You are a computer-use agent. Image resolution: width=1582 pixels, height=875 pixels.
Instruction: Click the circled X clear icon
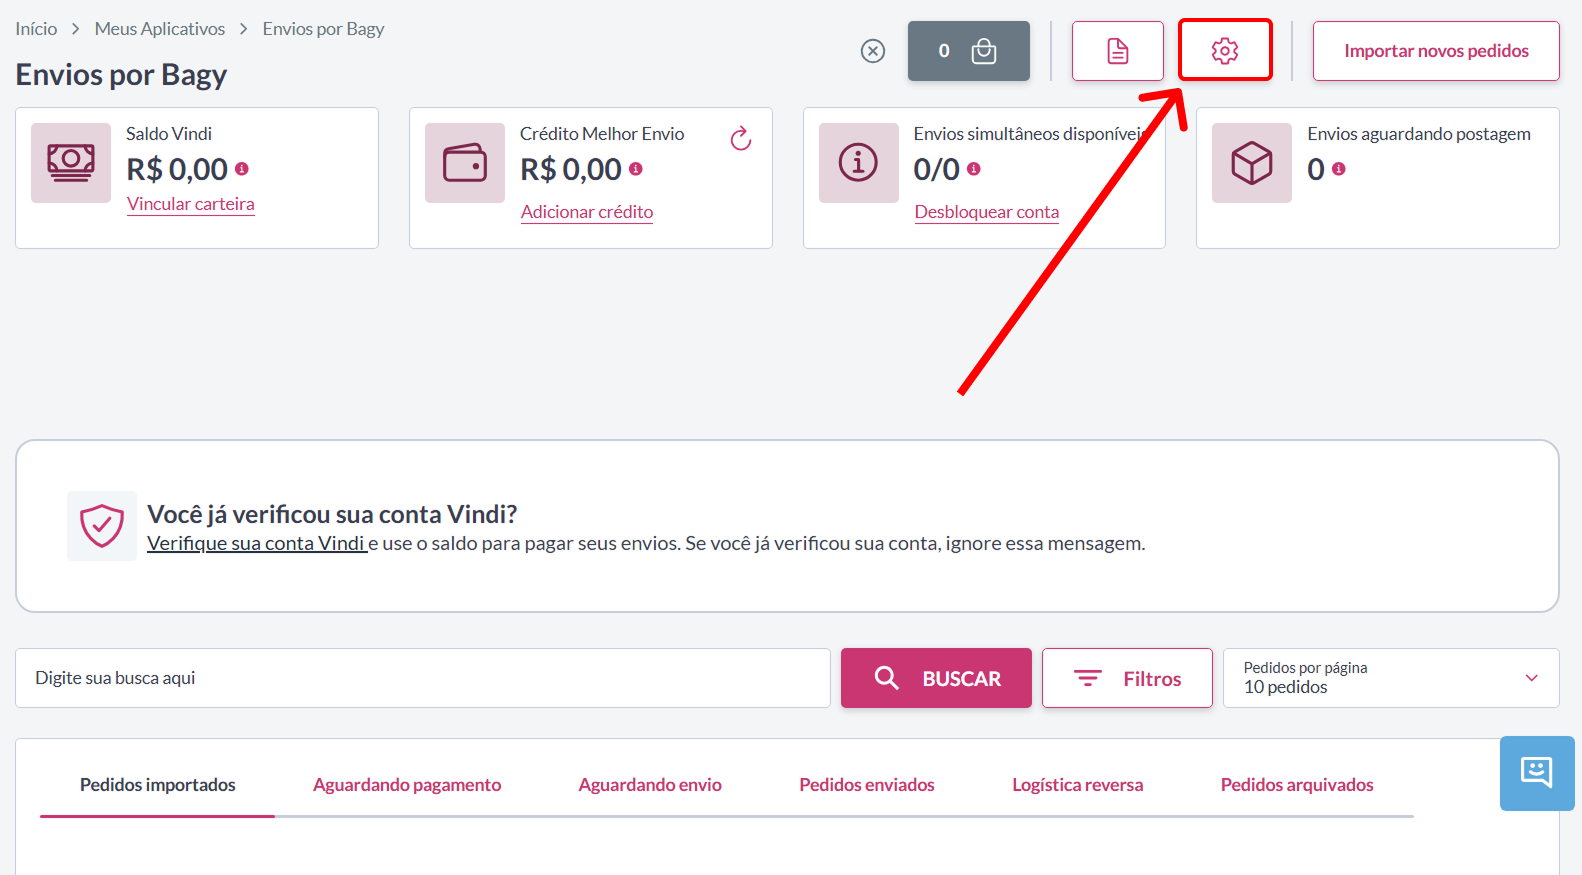[873, 51]
